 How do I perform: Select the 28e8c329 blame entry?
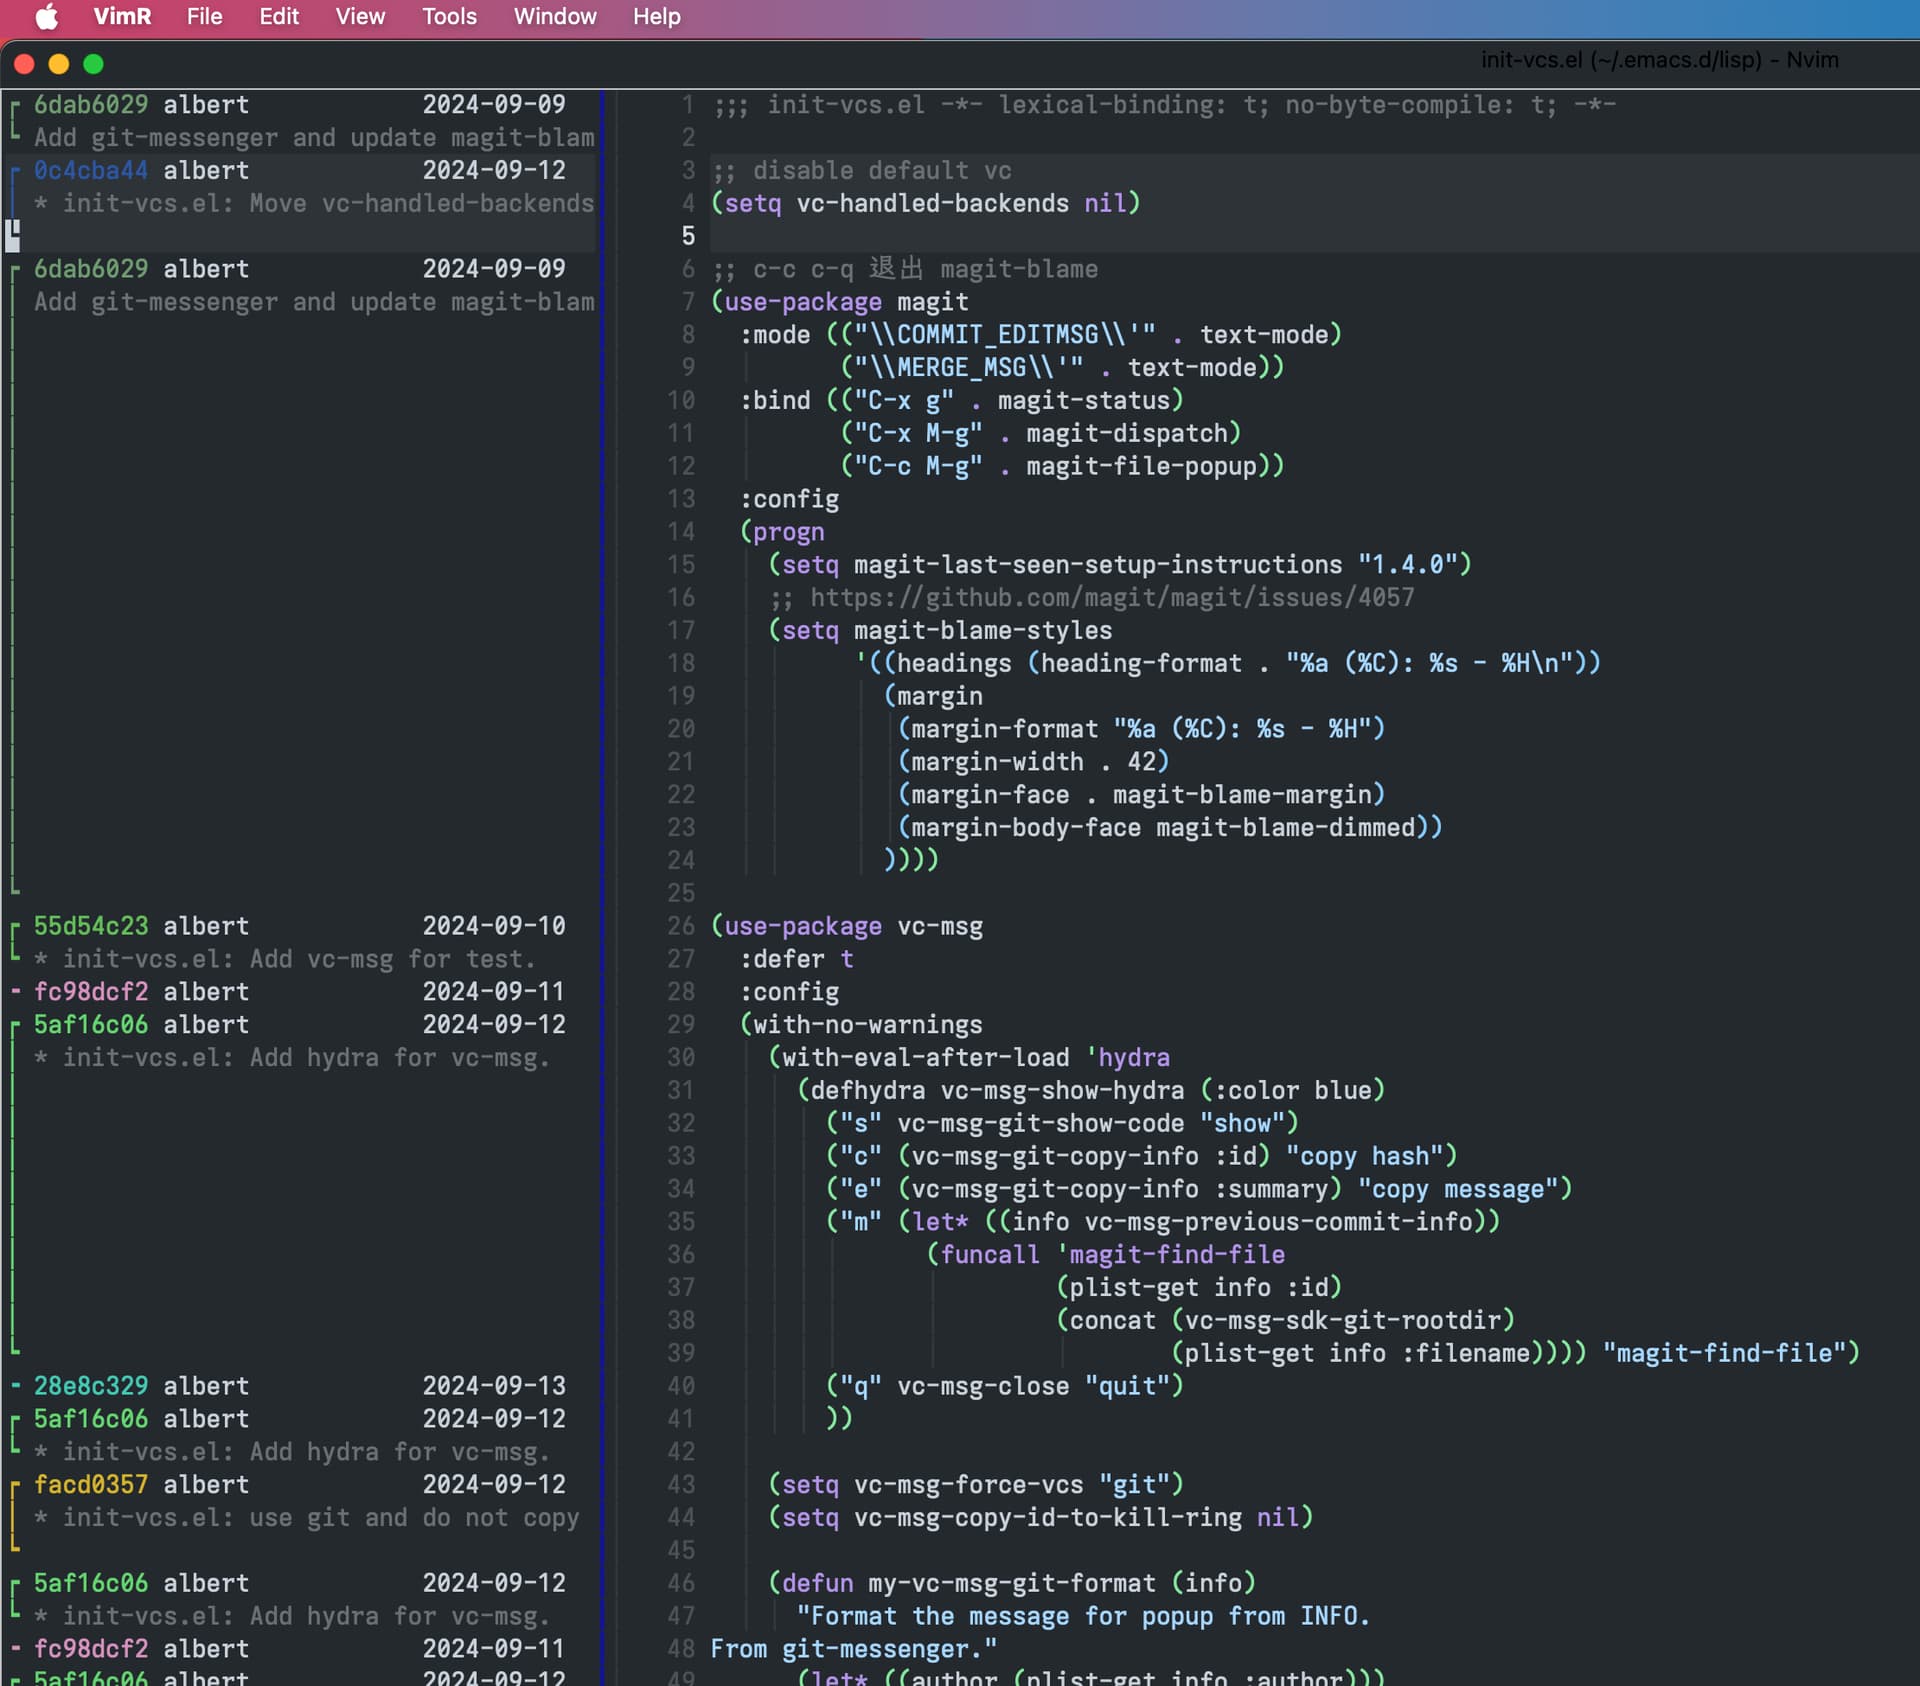pos(91,1386)
